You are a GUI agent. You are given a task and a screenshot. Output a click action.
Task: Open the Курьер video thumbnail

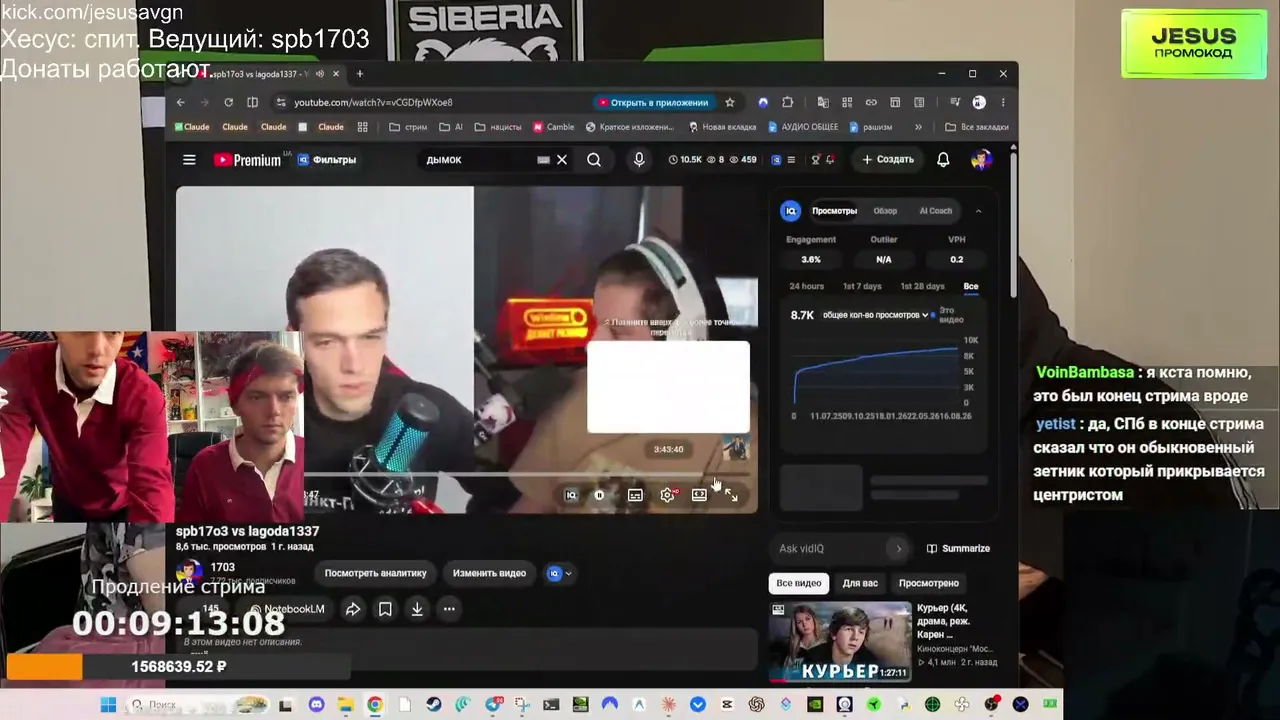[840, 640]
